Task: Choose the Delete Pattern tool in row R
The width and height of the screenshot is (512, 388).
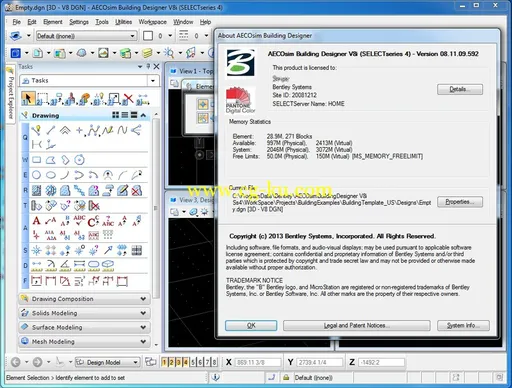Action: (x=136, y=190)
